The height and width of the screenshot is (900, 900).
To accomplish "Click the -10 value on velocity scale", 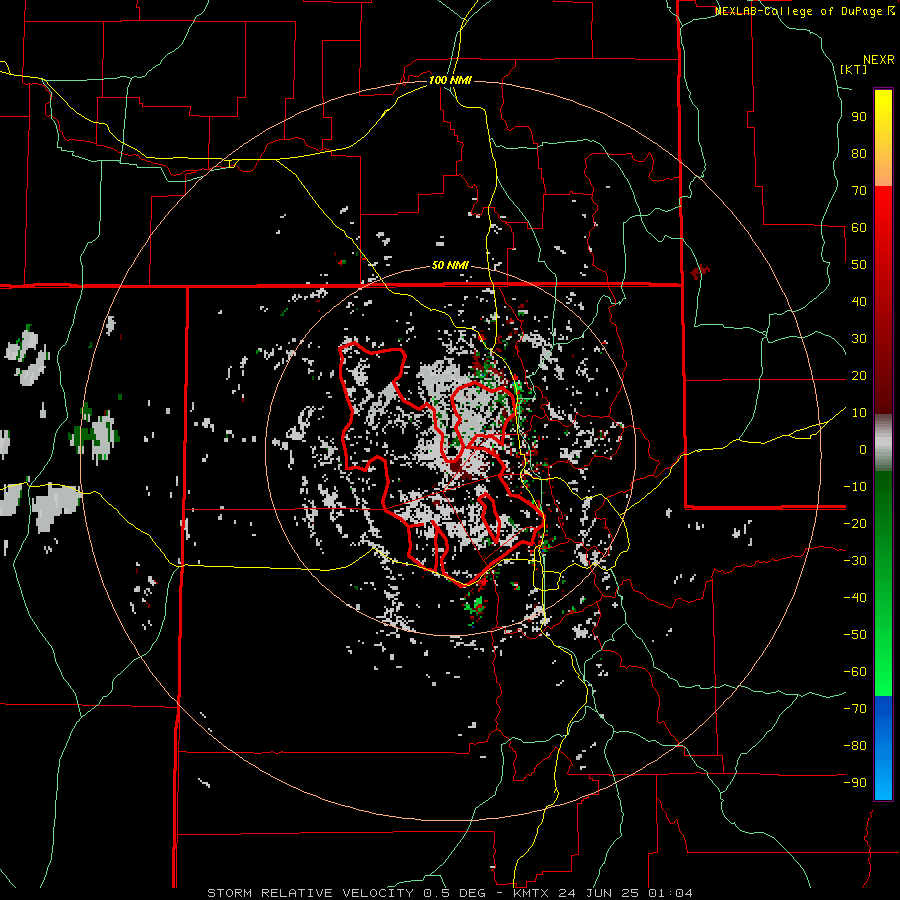I will pos(855,487).
